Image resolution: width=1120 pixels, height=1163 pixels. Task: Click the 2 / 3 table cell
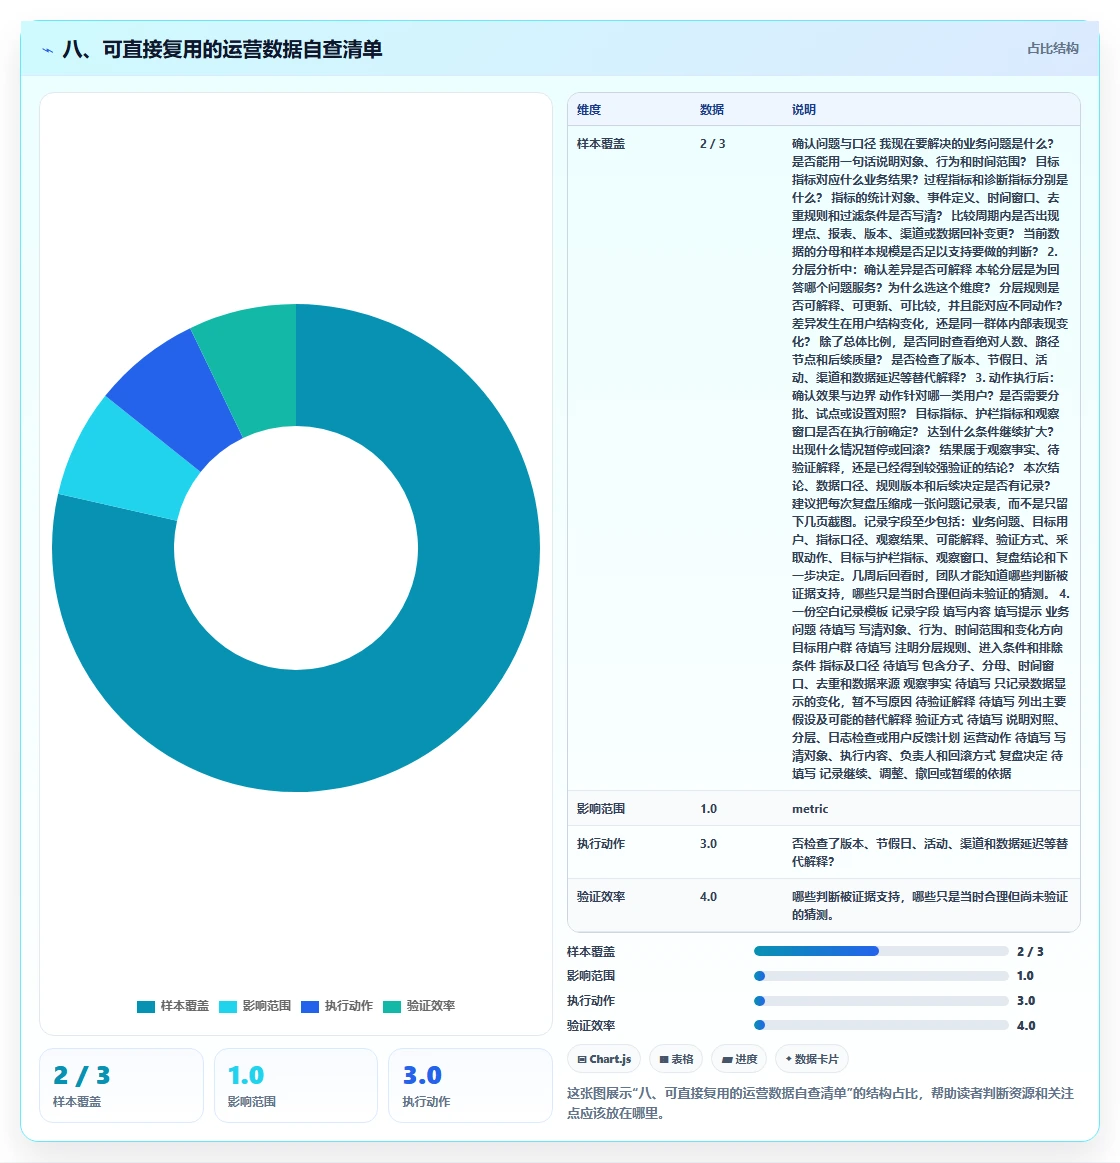click(x=713, y=144)
